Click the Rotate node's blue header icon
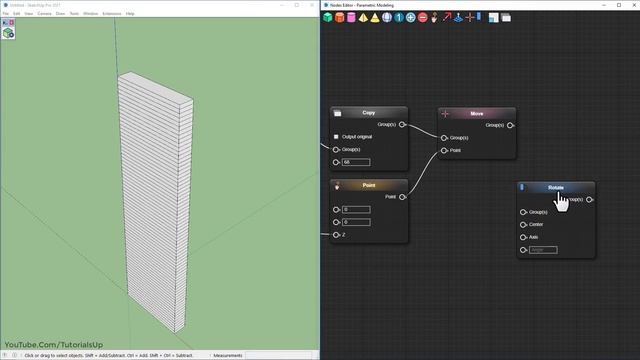Viewport: 640px width, 360px height. [x=522, y=187]
